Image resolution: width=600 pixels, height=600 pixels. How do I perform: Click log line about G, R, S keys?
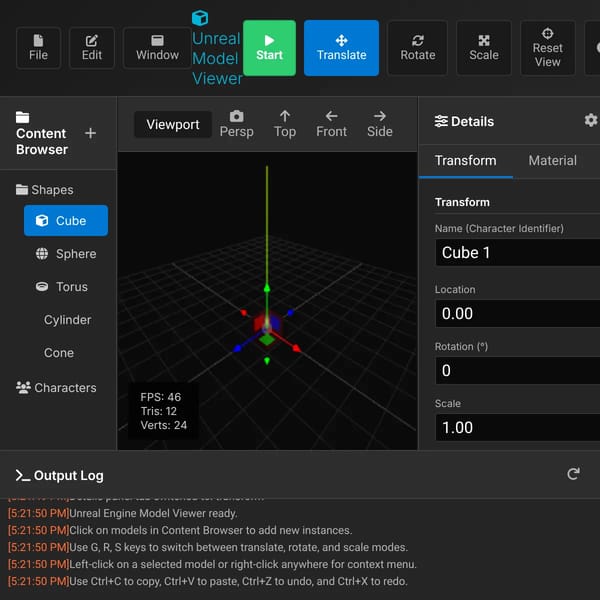pos(238,547)
